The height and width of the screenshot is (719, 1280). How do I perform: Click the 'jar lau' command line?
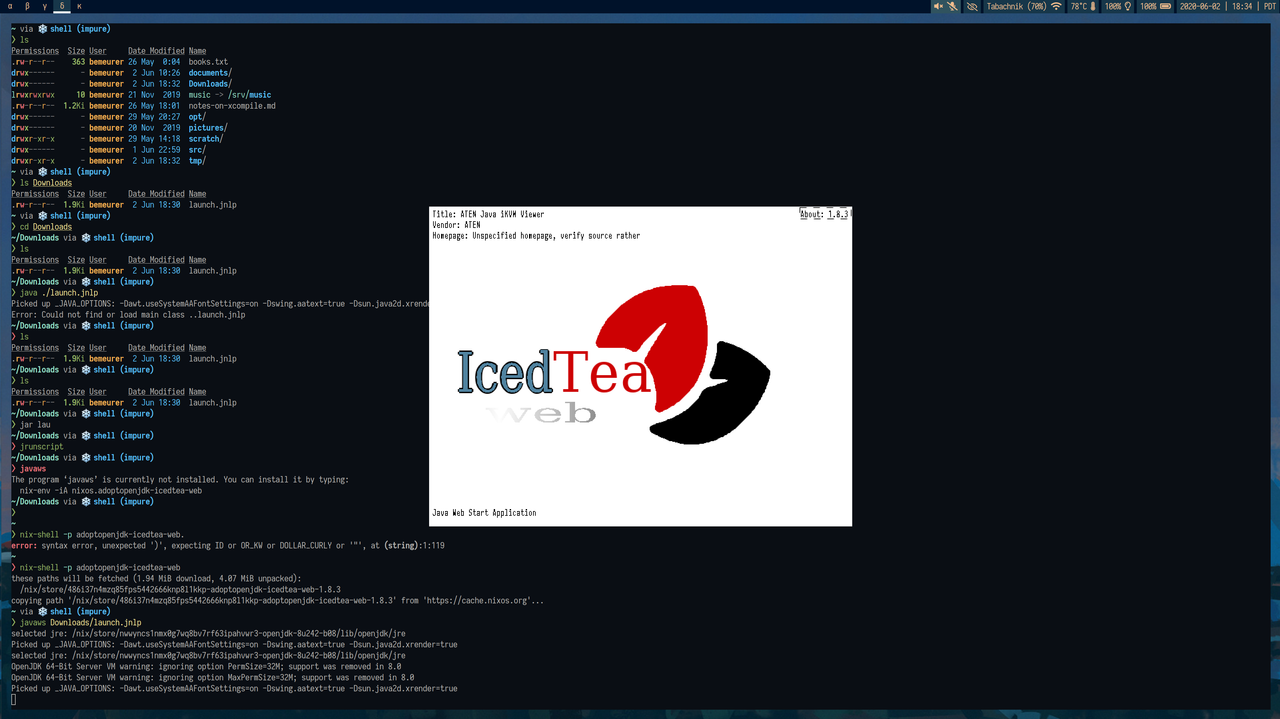35,425
